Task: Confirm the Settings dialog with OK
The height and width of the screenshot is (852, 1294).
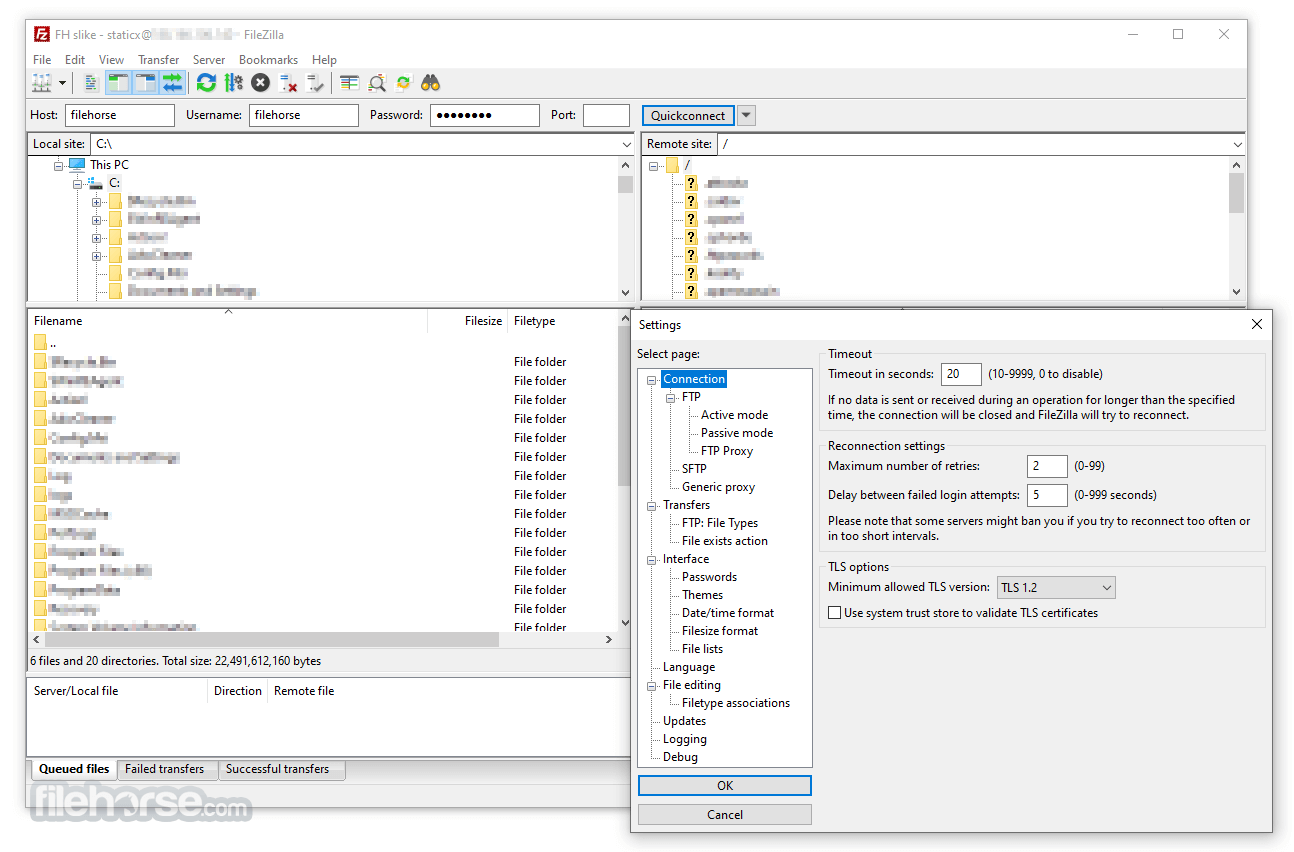Action: coord(725,786)
